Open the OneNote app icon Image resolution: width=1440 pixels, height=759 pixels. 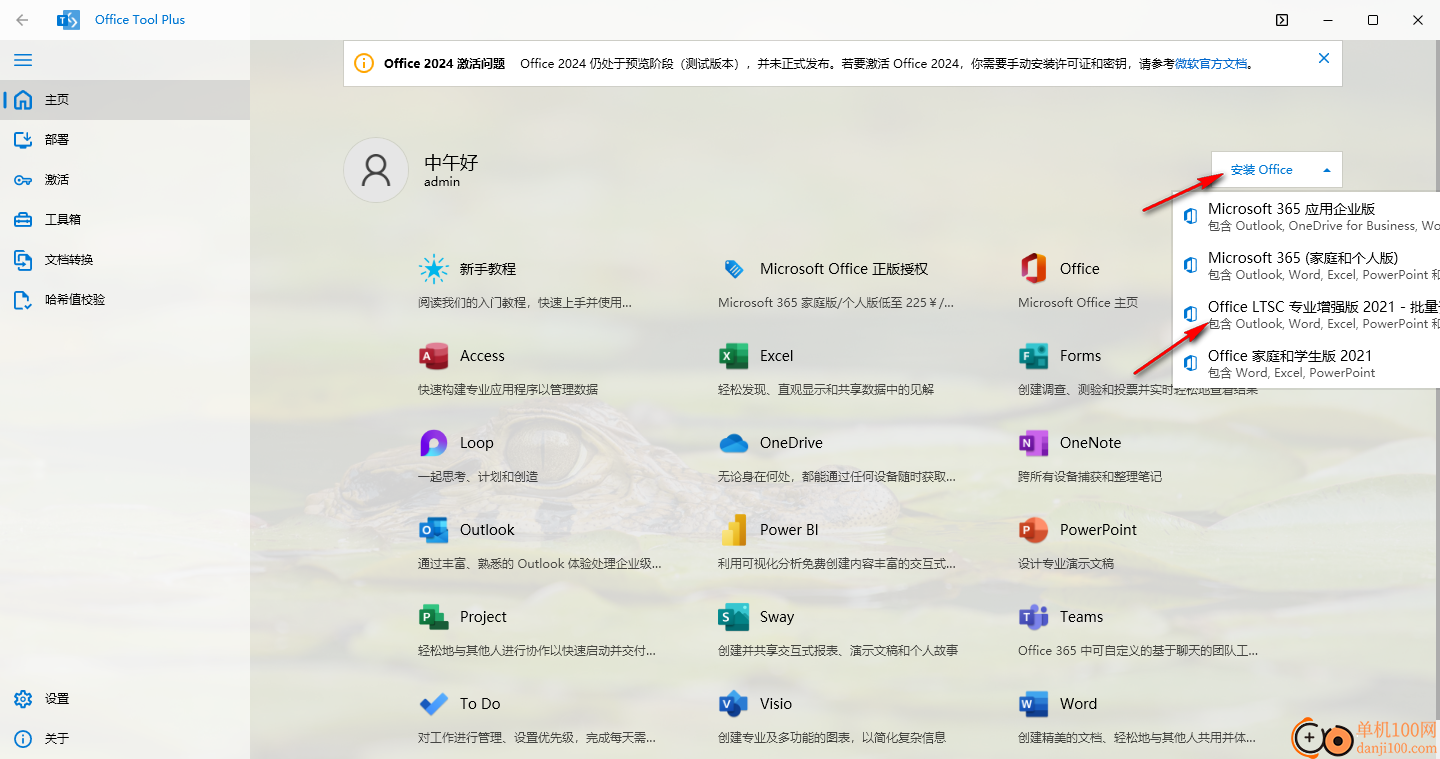[1033, 443]
